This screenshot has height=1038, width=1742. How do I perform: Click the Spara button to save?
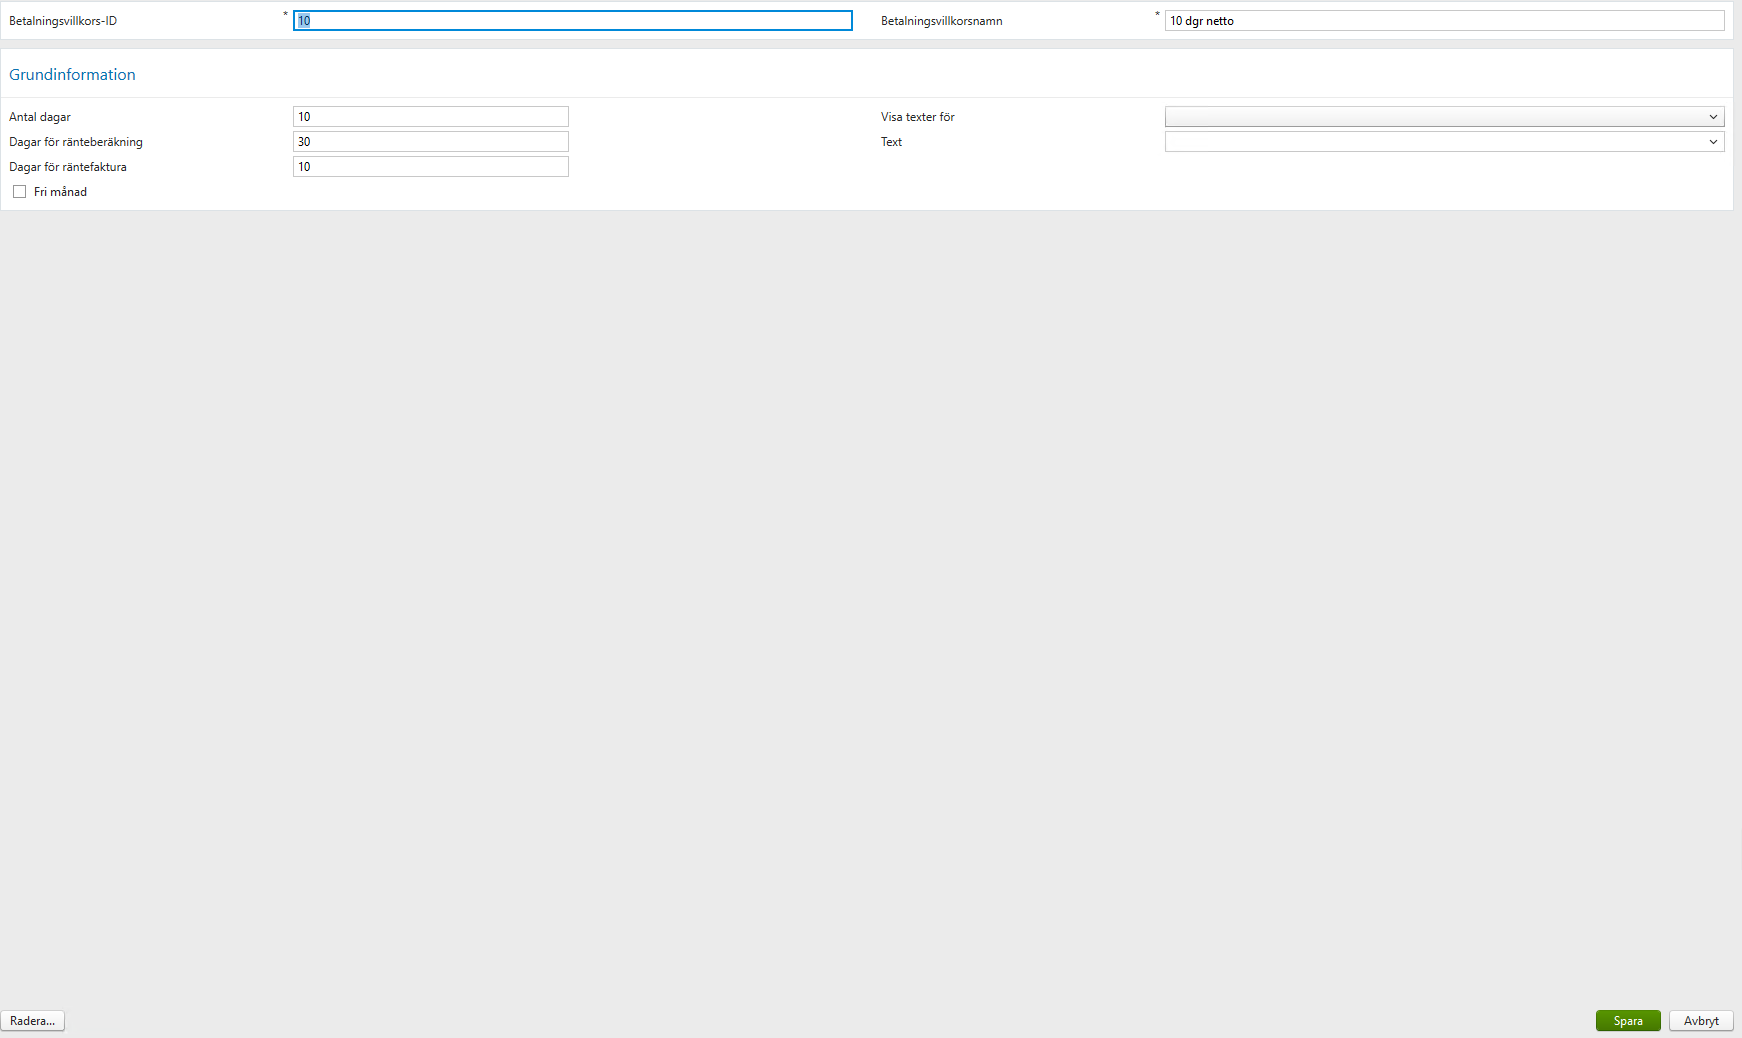coord(1627,1020)
